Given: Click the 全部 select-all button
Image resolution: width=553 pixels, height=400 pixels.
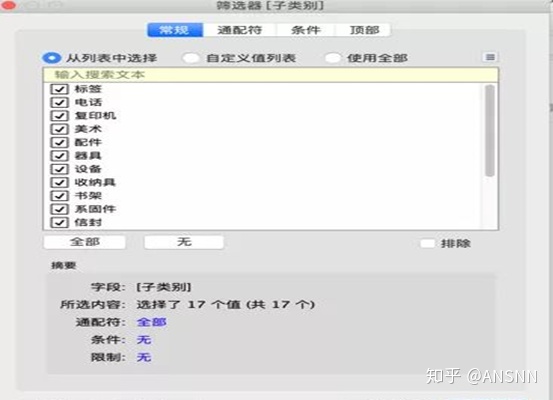Looking at the screenshot, I should (x=85, y=242).
